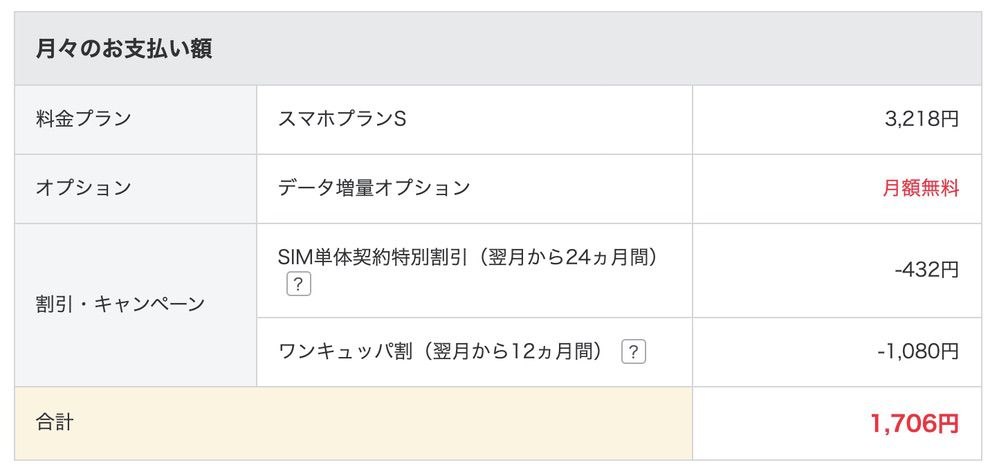Select データ増量オプション text
Image resolution: width=1000 pixels, height=476 pixels.
373,188
